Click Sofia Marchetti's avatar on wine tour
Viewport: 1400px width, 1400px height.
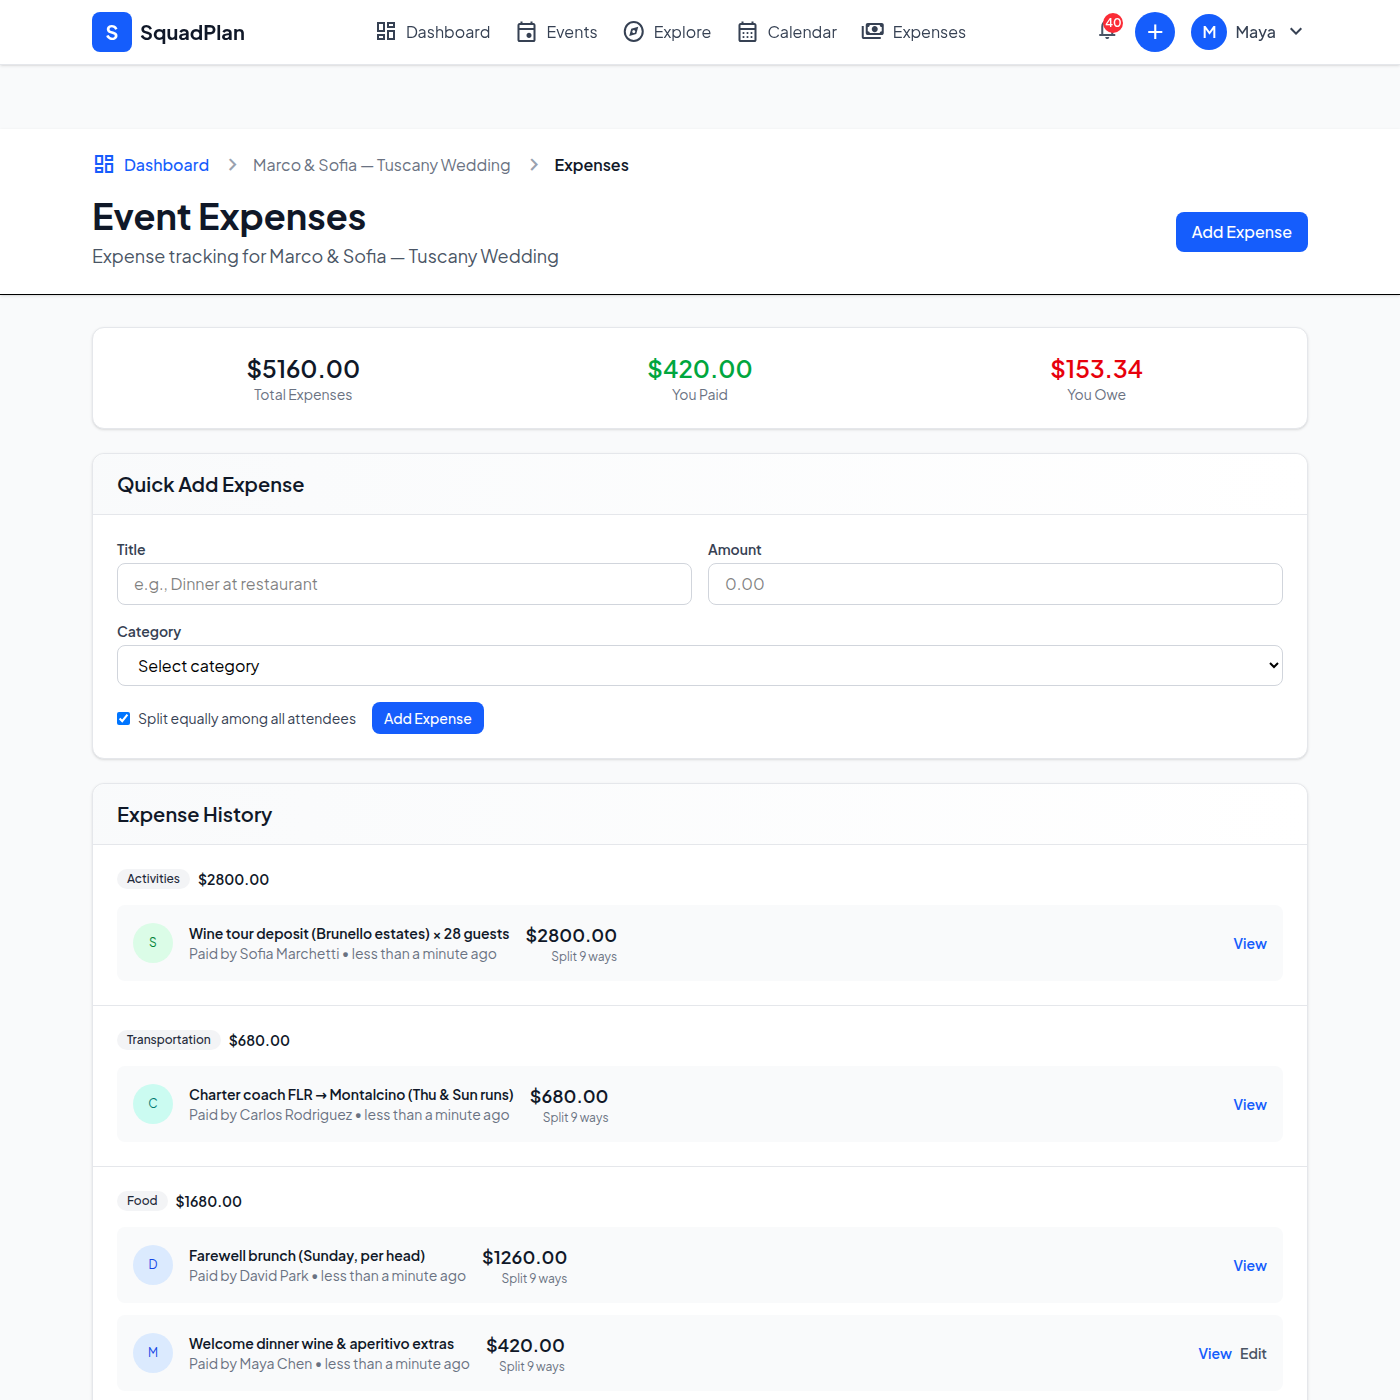[153, 943]
